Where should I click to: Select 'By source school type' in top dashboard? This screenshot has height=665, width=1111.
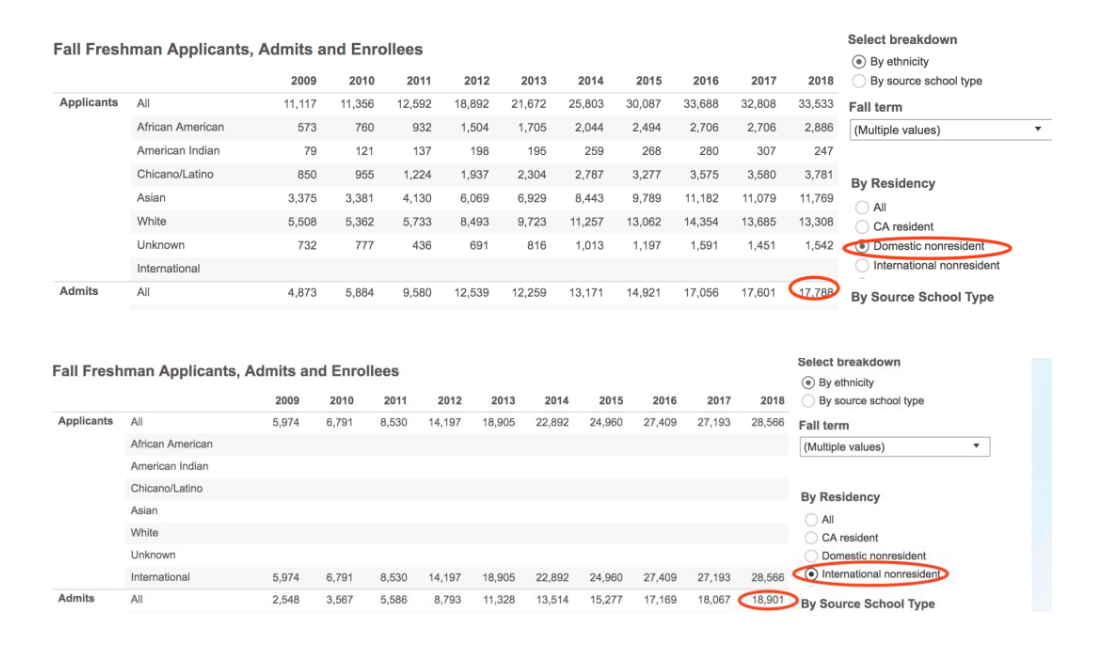tap(858, 81)
